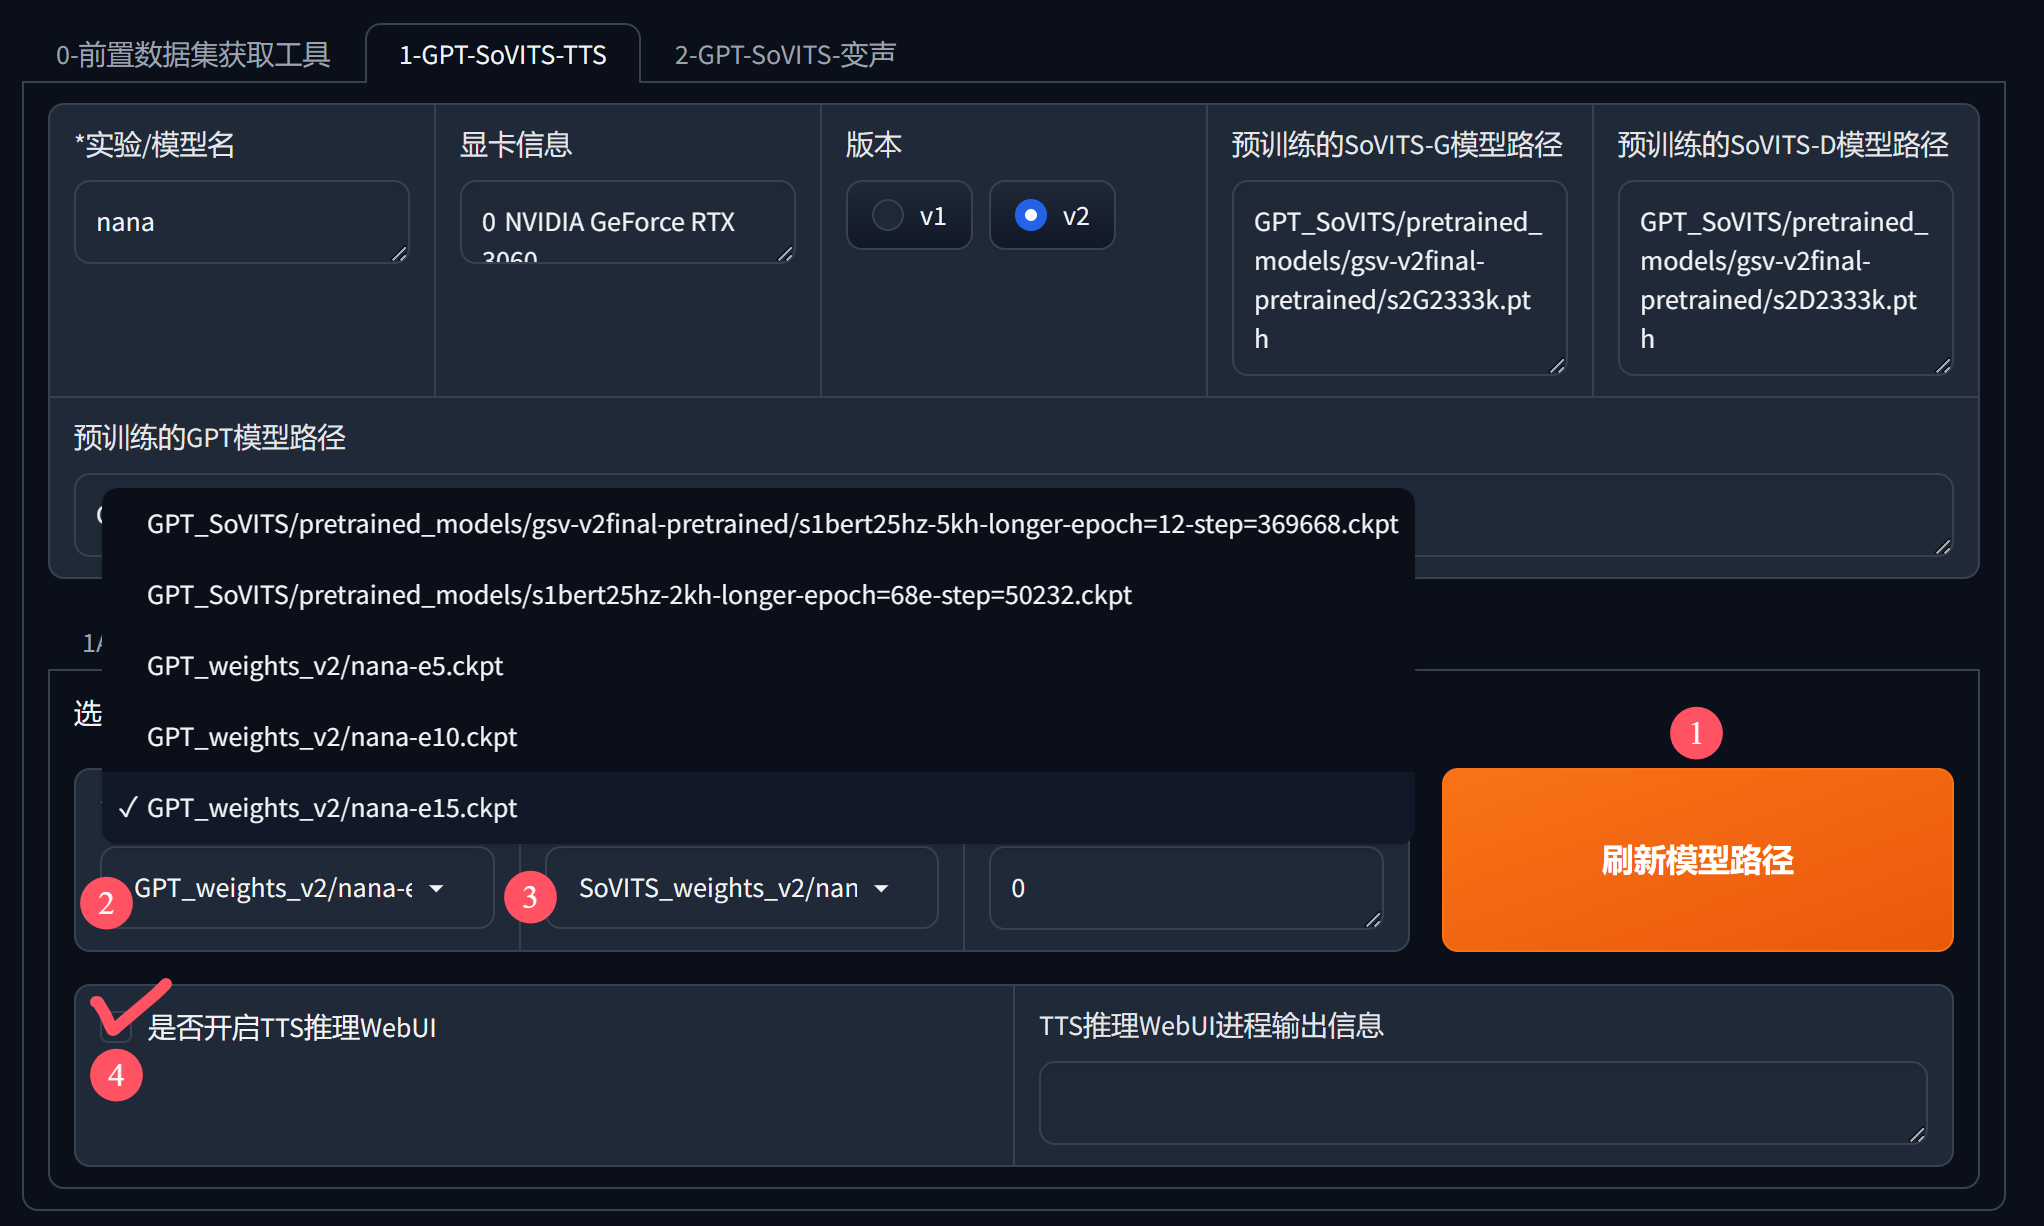Tick the 是否开启TTS推理WebUI checkbox
2044x1226 pixels.
(x=116, y=1027)
